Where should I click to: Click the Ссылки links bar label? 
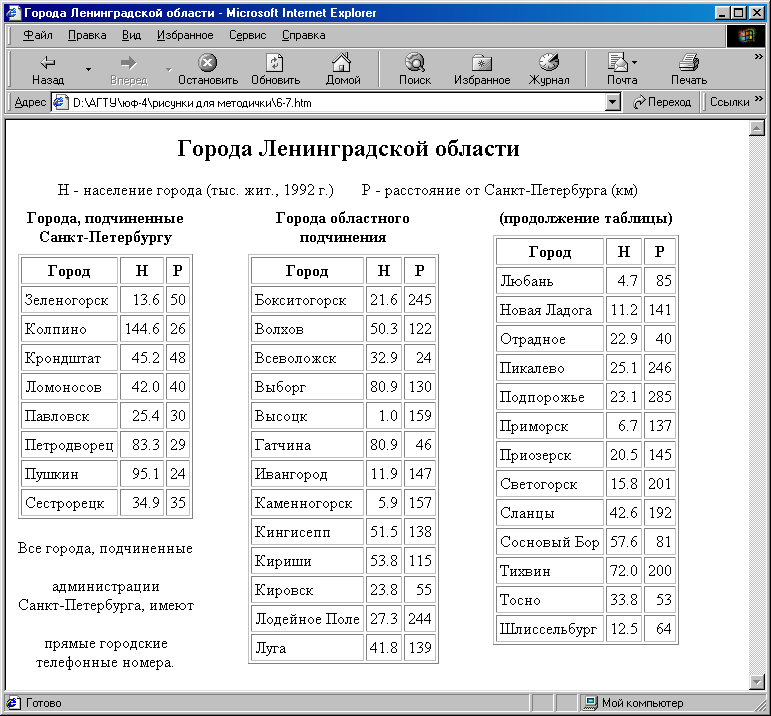point(730,102)
